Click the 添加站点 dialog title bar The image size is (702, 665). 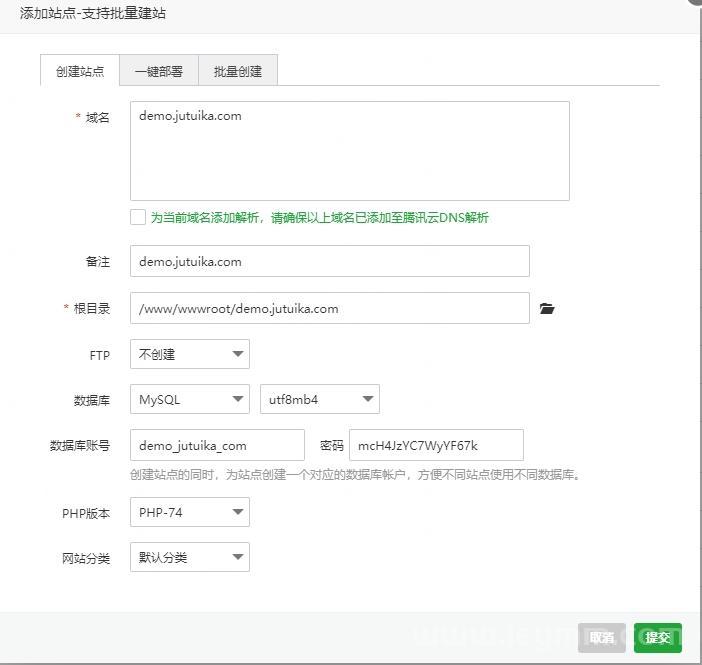300,13
